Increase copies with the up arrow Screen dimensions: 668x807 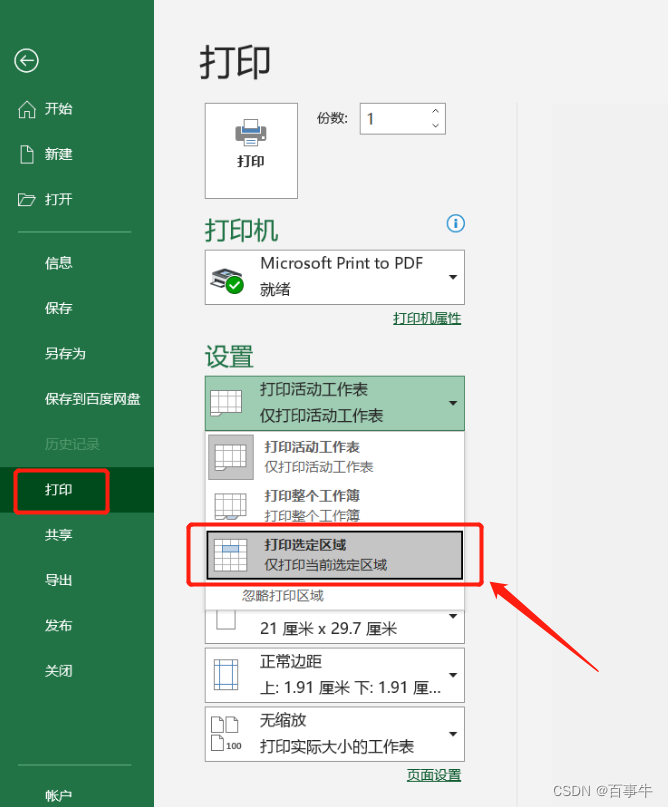pos(435,111)
